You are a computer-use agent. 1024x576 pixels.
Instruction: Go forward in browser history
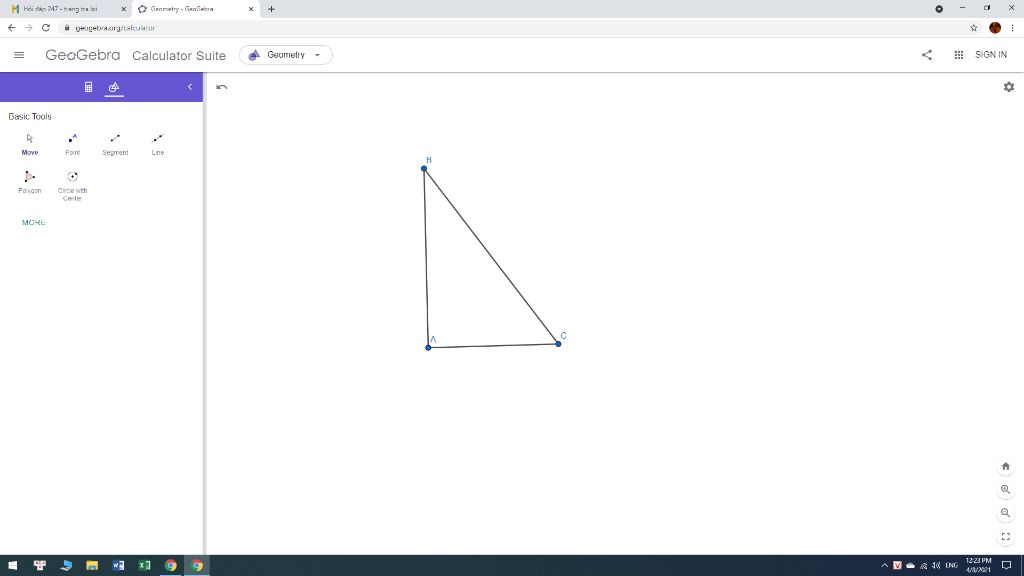point(28,28)
